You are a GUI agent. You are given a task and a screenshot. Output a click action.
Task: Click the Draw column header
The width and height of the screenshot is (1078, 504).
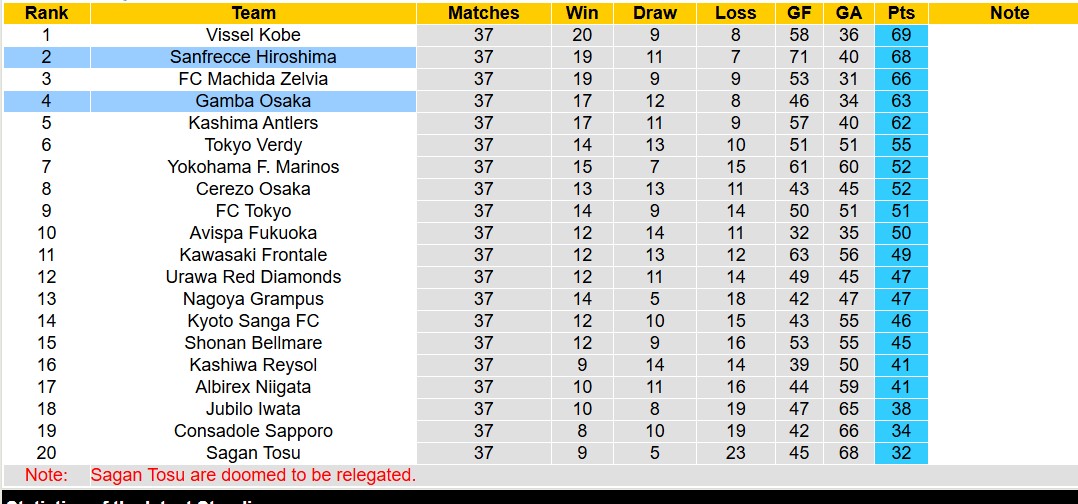click(655, 13)
